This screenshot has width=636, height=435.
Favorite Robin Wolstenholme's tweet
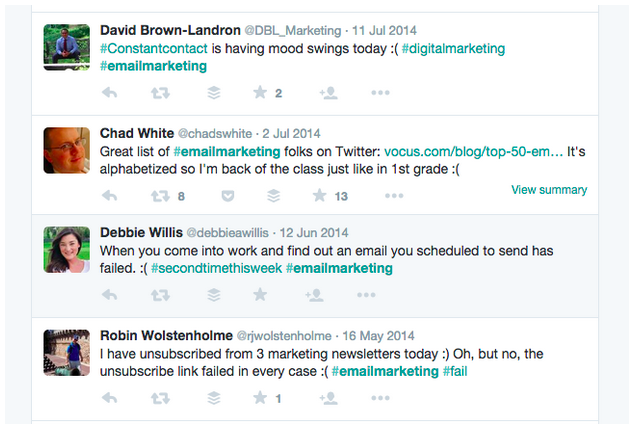coord(260,398)
